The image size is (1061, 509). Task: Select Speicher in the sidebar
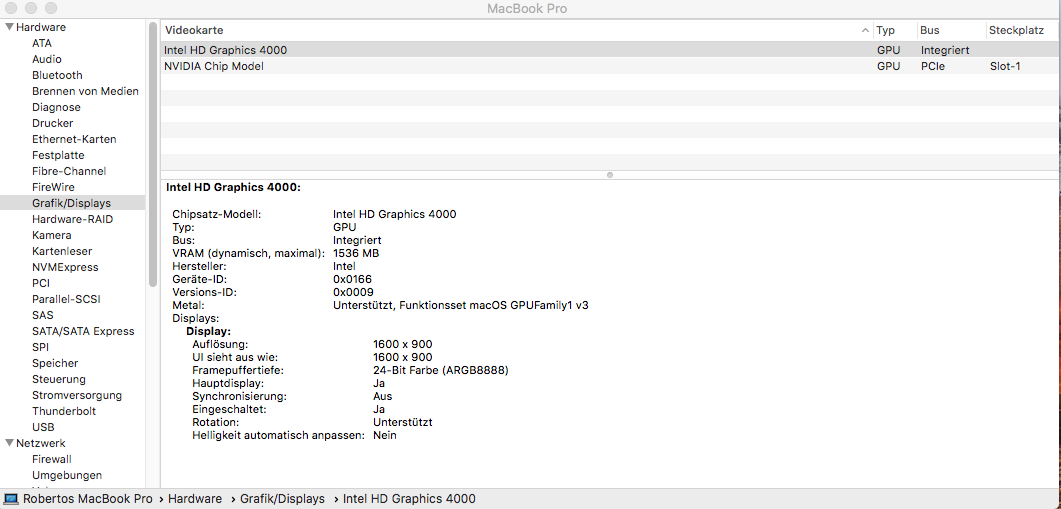(55, 363)
